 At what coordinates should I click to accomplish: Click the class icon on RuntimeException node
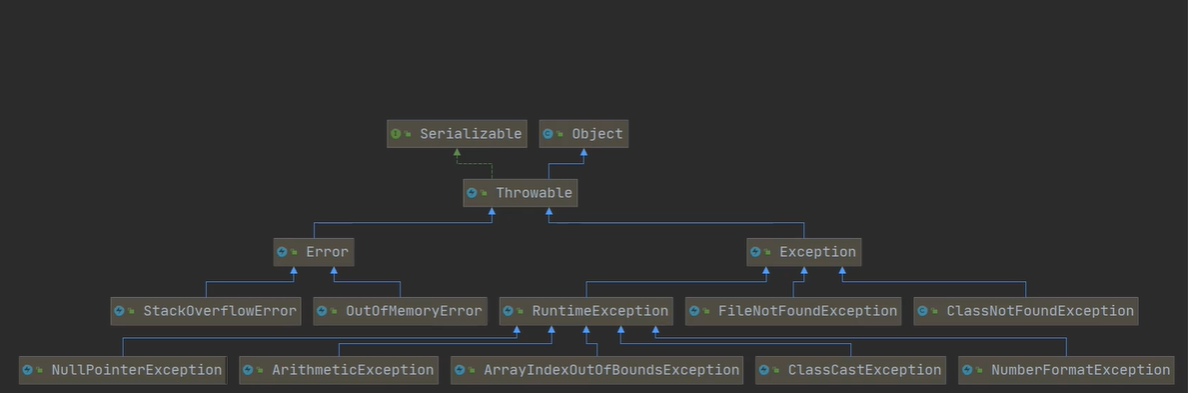point(508,311)
